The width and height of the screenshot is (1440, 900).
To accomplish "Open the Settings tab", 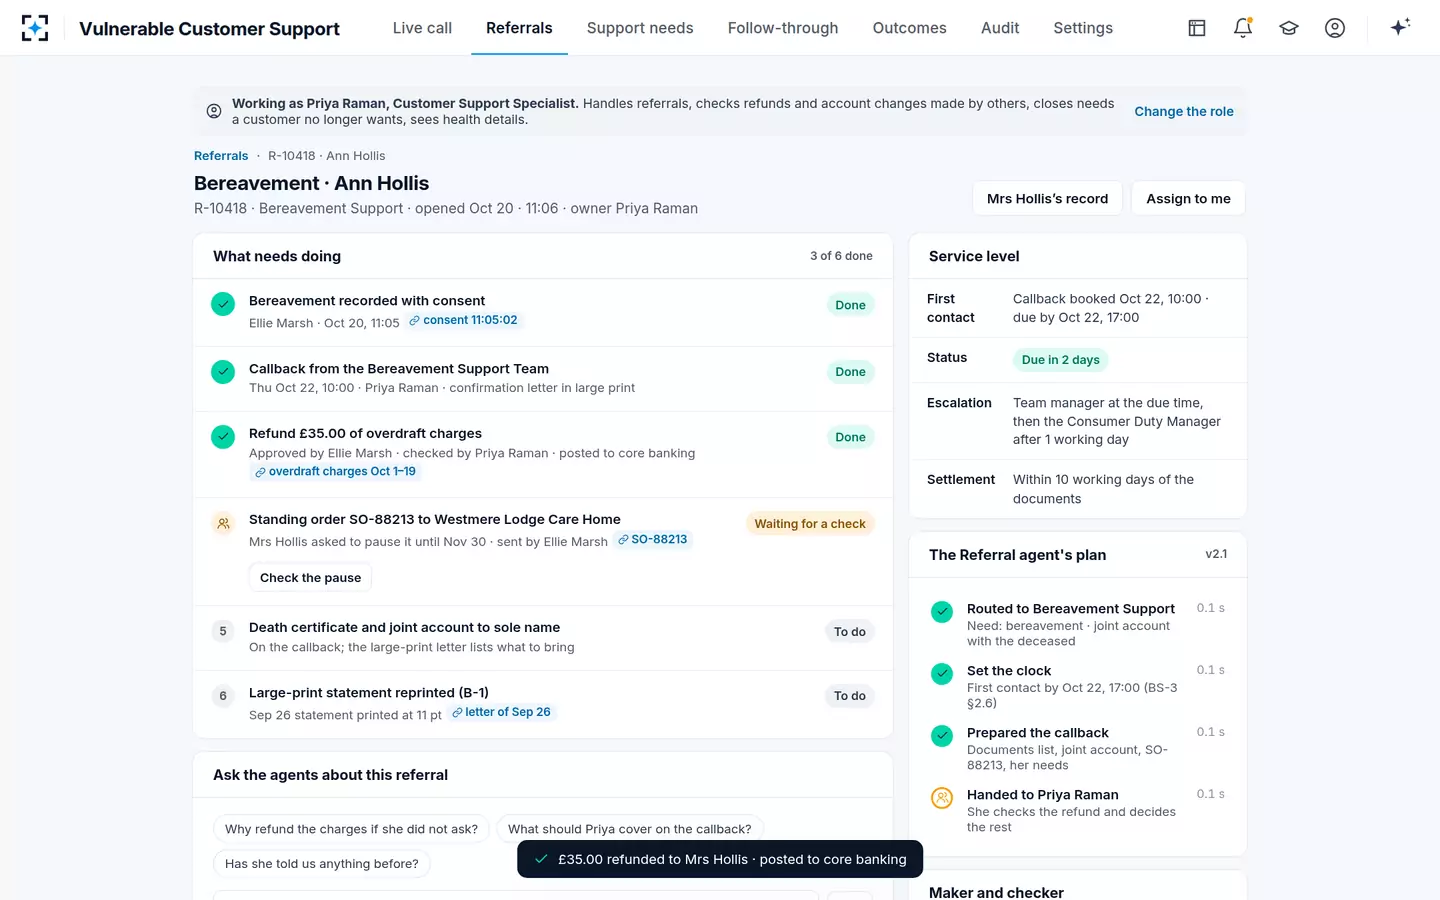I will tap(1083, 28).
